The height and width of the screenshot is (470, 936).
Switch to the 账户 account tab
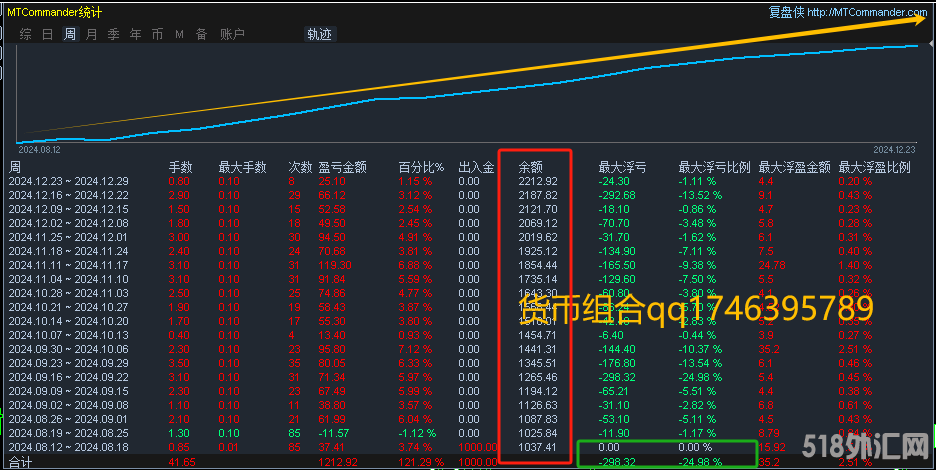[x=232, y=34]
